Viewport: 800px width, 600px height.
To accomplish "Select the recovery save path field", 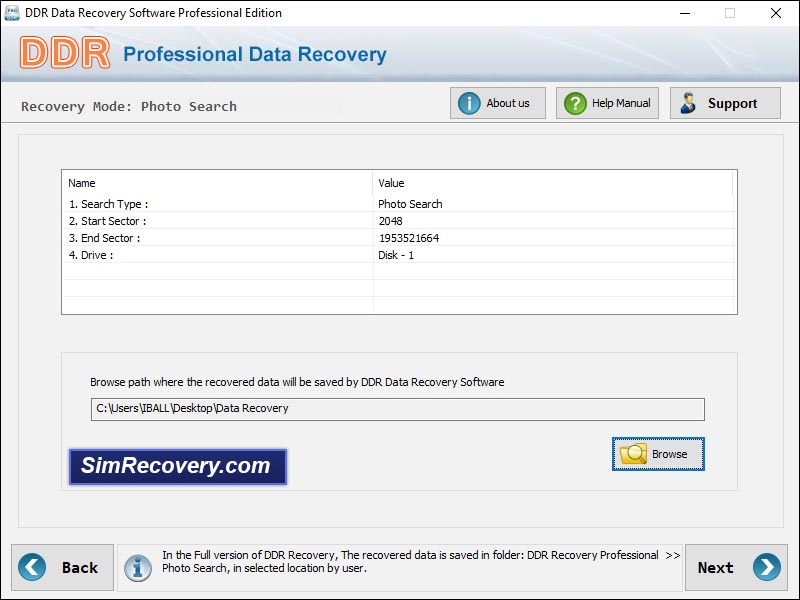I will [397, 409].
